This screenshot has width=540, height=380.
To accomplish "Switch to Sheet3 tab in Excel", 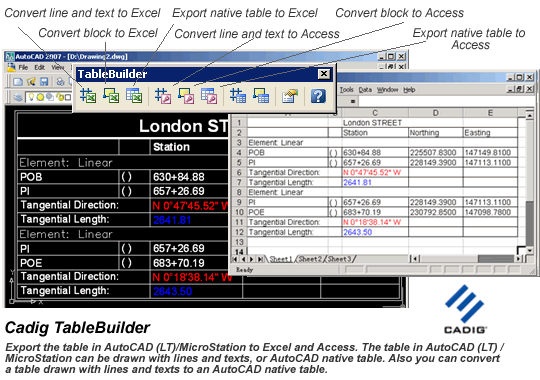I will (x=339, y=259).
